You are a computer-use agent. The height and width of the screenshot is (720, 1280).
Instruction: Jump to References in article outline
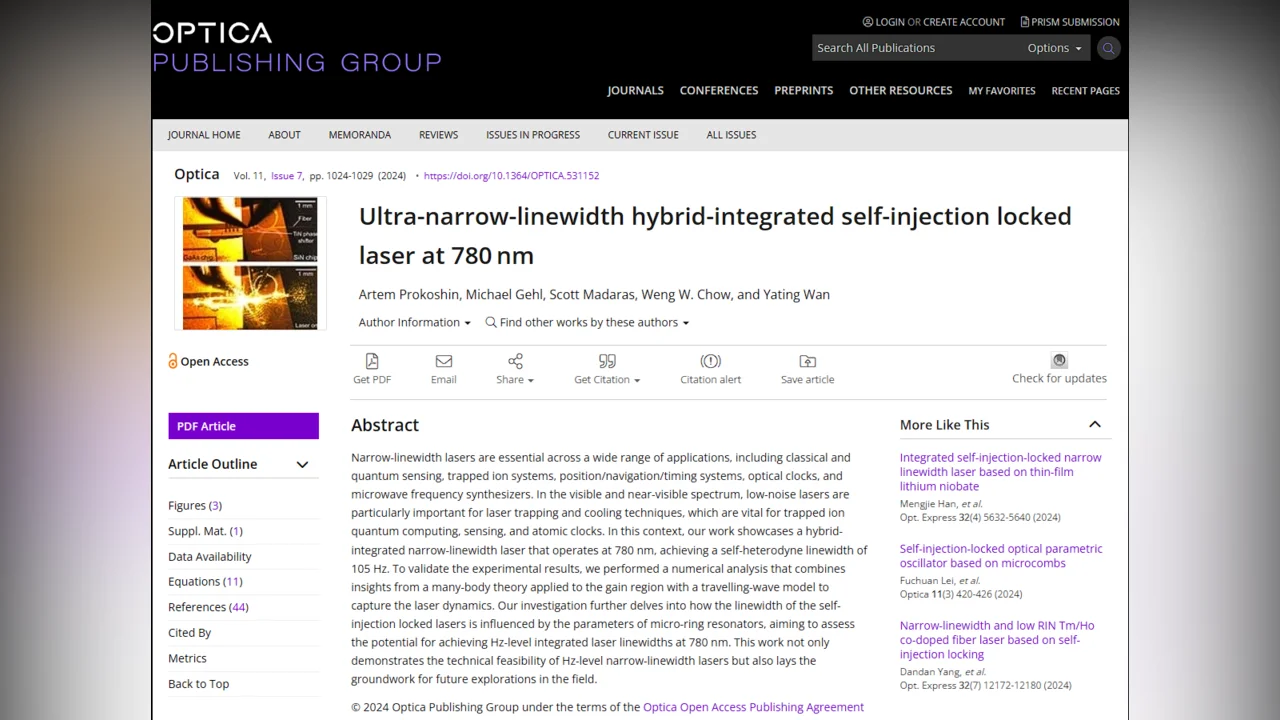point(197,607)
